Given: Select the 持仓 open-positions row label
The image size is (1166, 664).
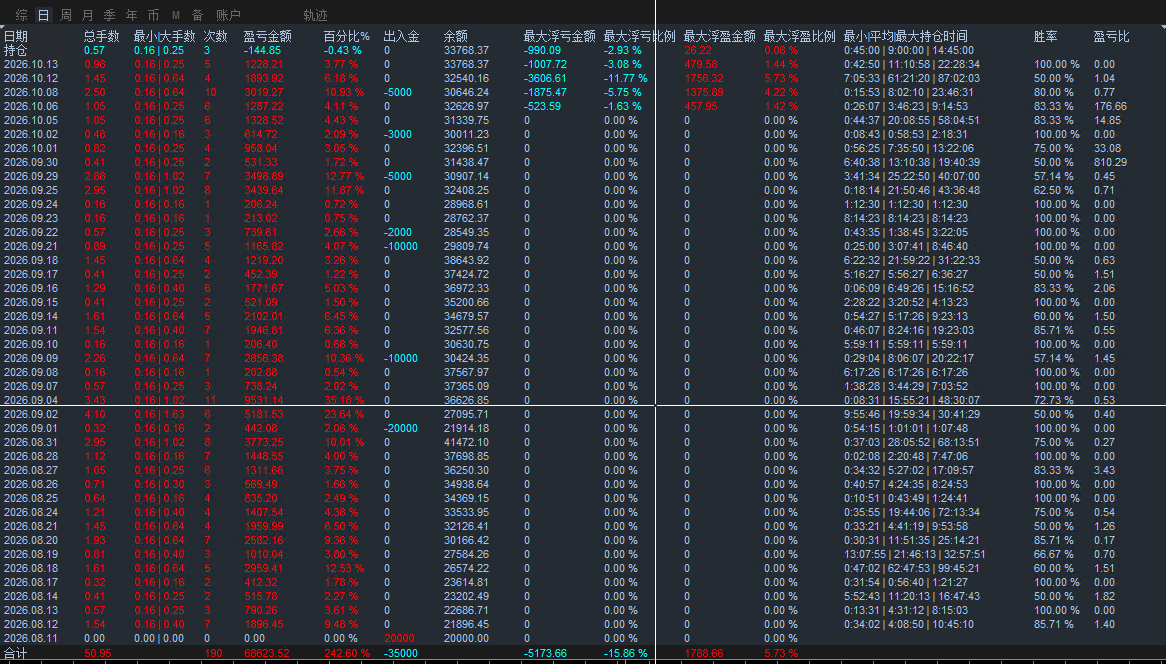Looking at the screenshot, I should tap(16, 51).
